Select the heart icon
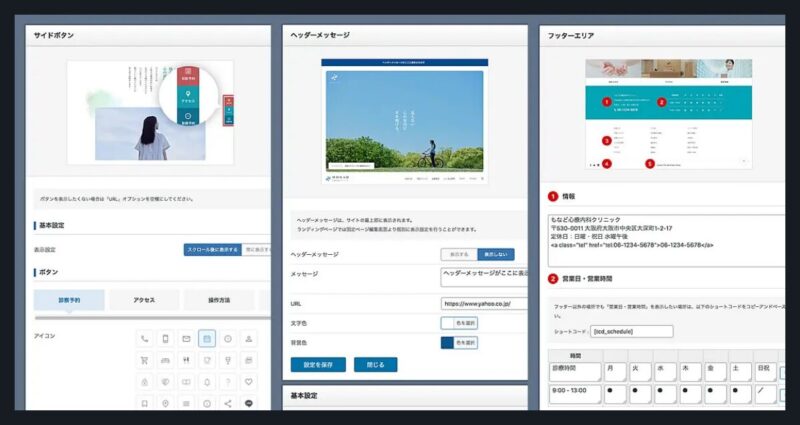This screenshot has width=800, height=425. coord(249,383)
